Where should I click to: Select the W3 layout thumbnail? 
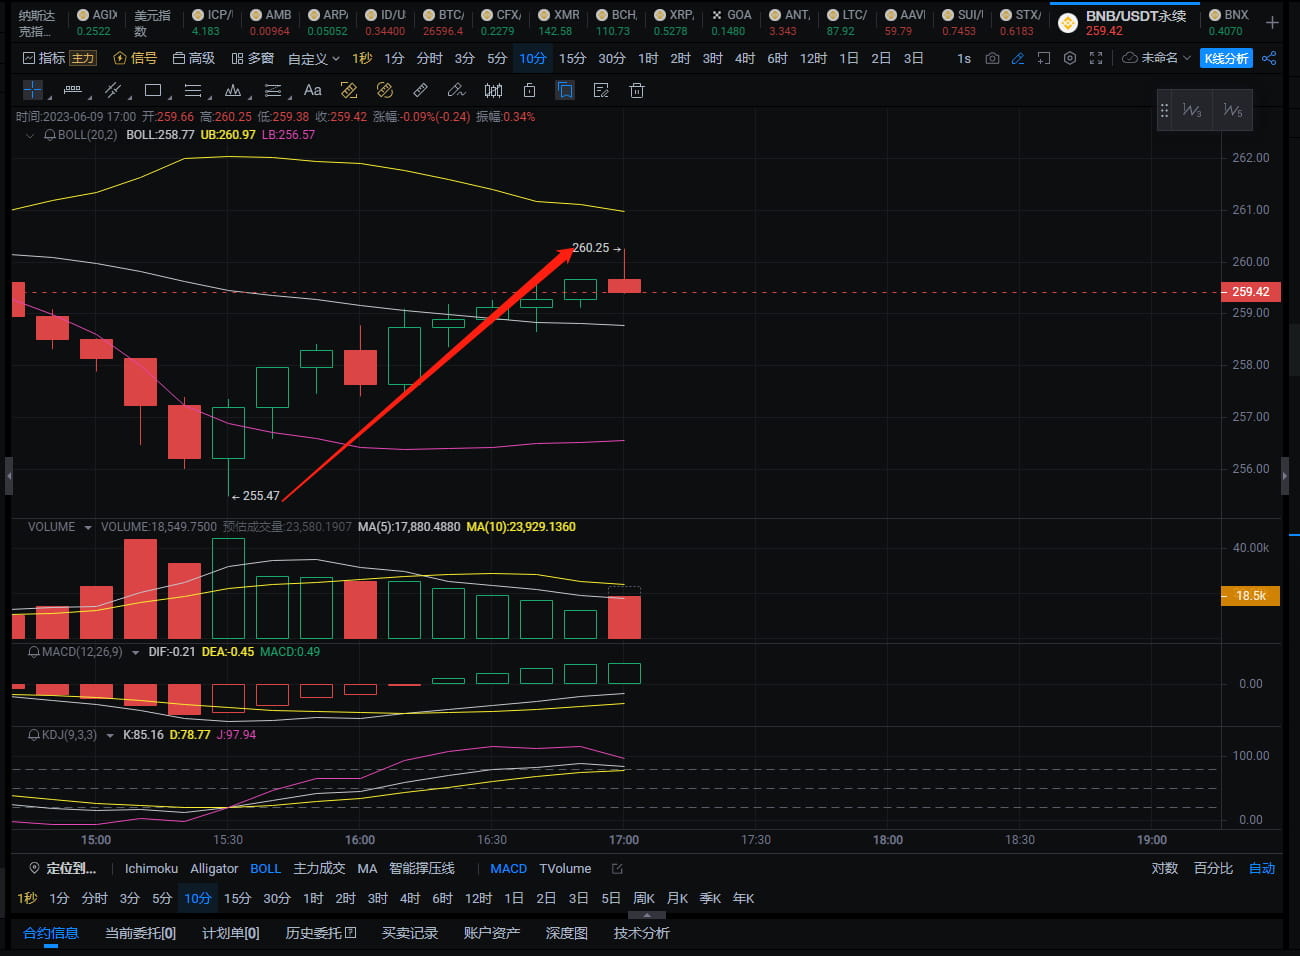(1192, 110)
